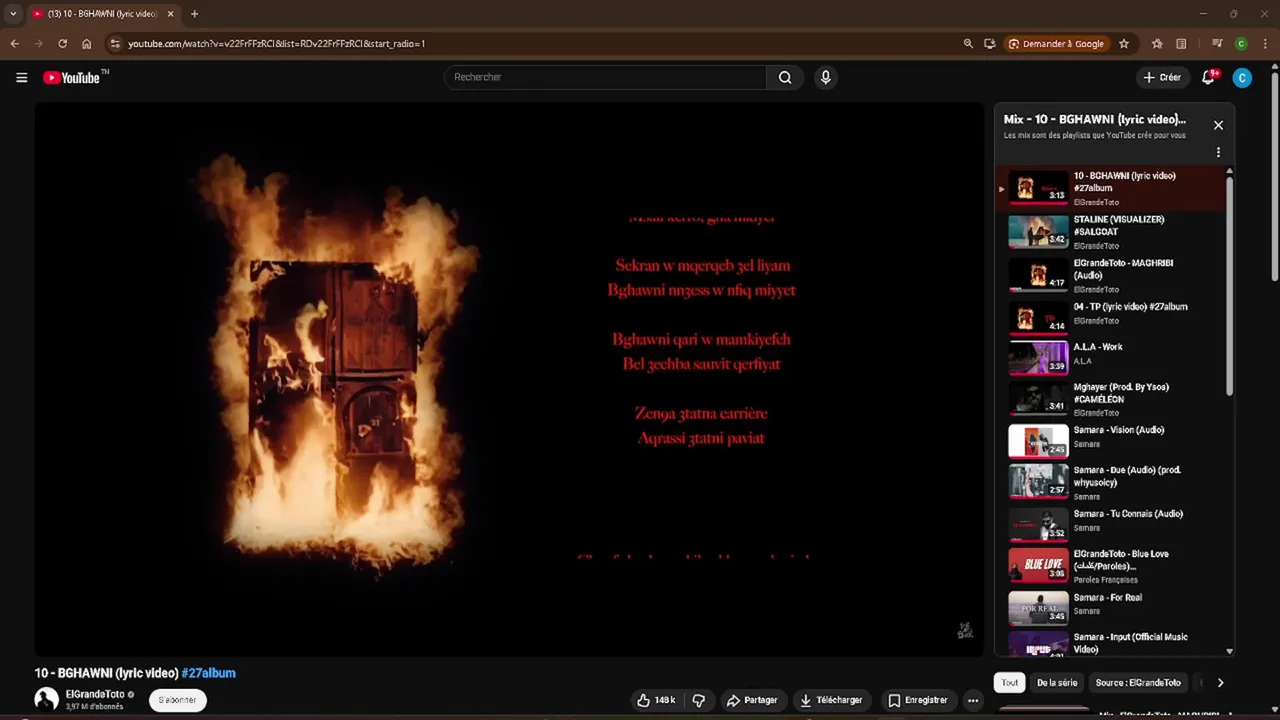Screen dimensions: 1280x720
Task: Open the reading list side panel icon
Action: pos(1181,43)
